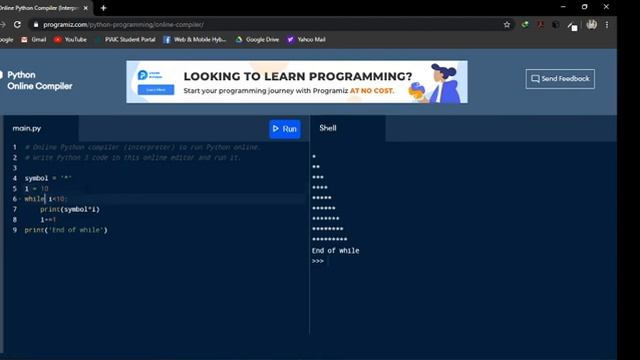The height and width of the screenshot is (360, 640).
Task: Click the lock icon in the address bar
Action: pyautogui.click(x=36, y=24)
